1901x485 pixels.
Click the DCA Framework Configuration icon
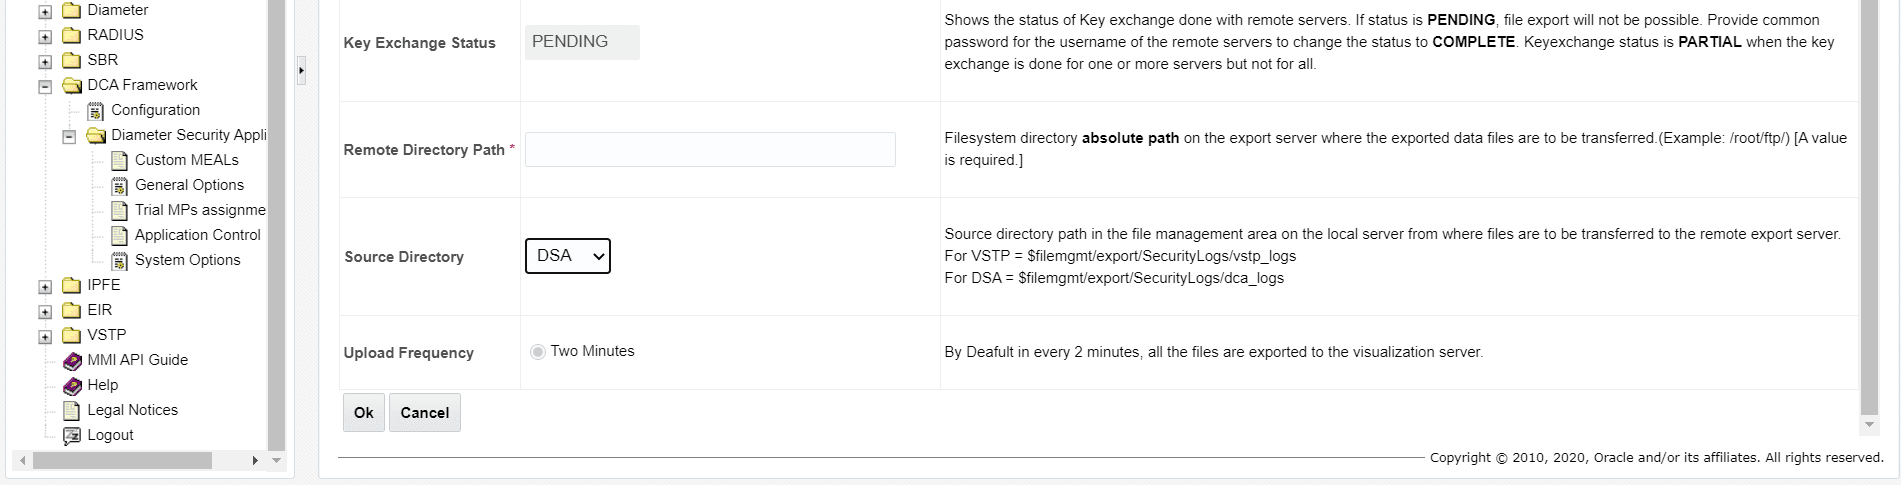(96, 110)
